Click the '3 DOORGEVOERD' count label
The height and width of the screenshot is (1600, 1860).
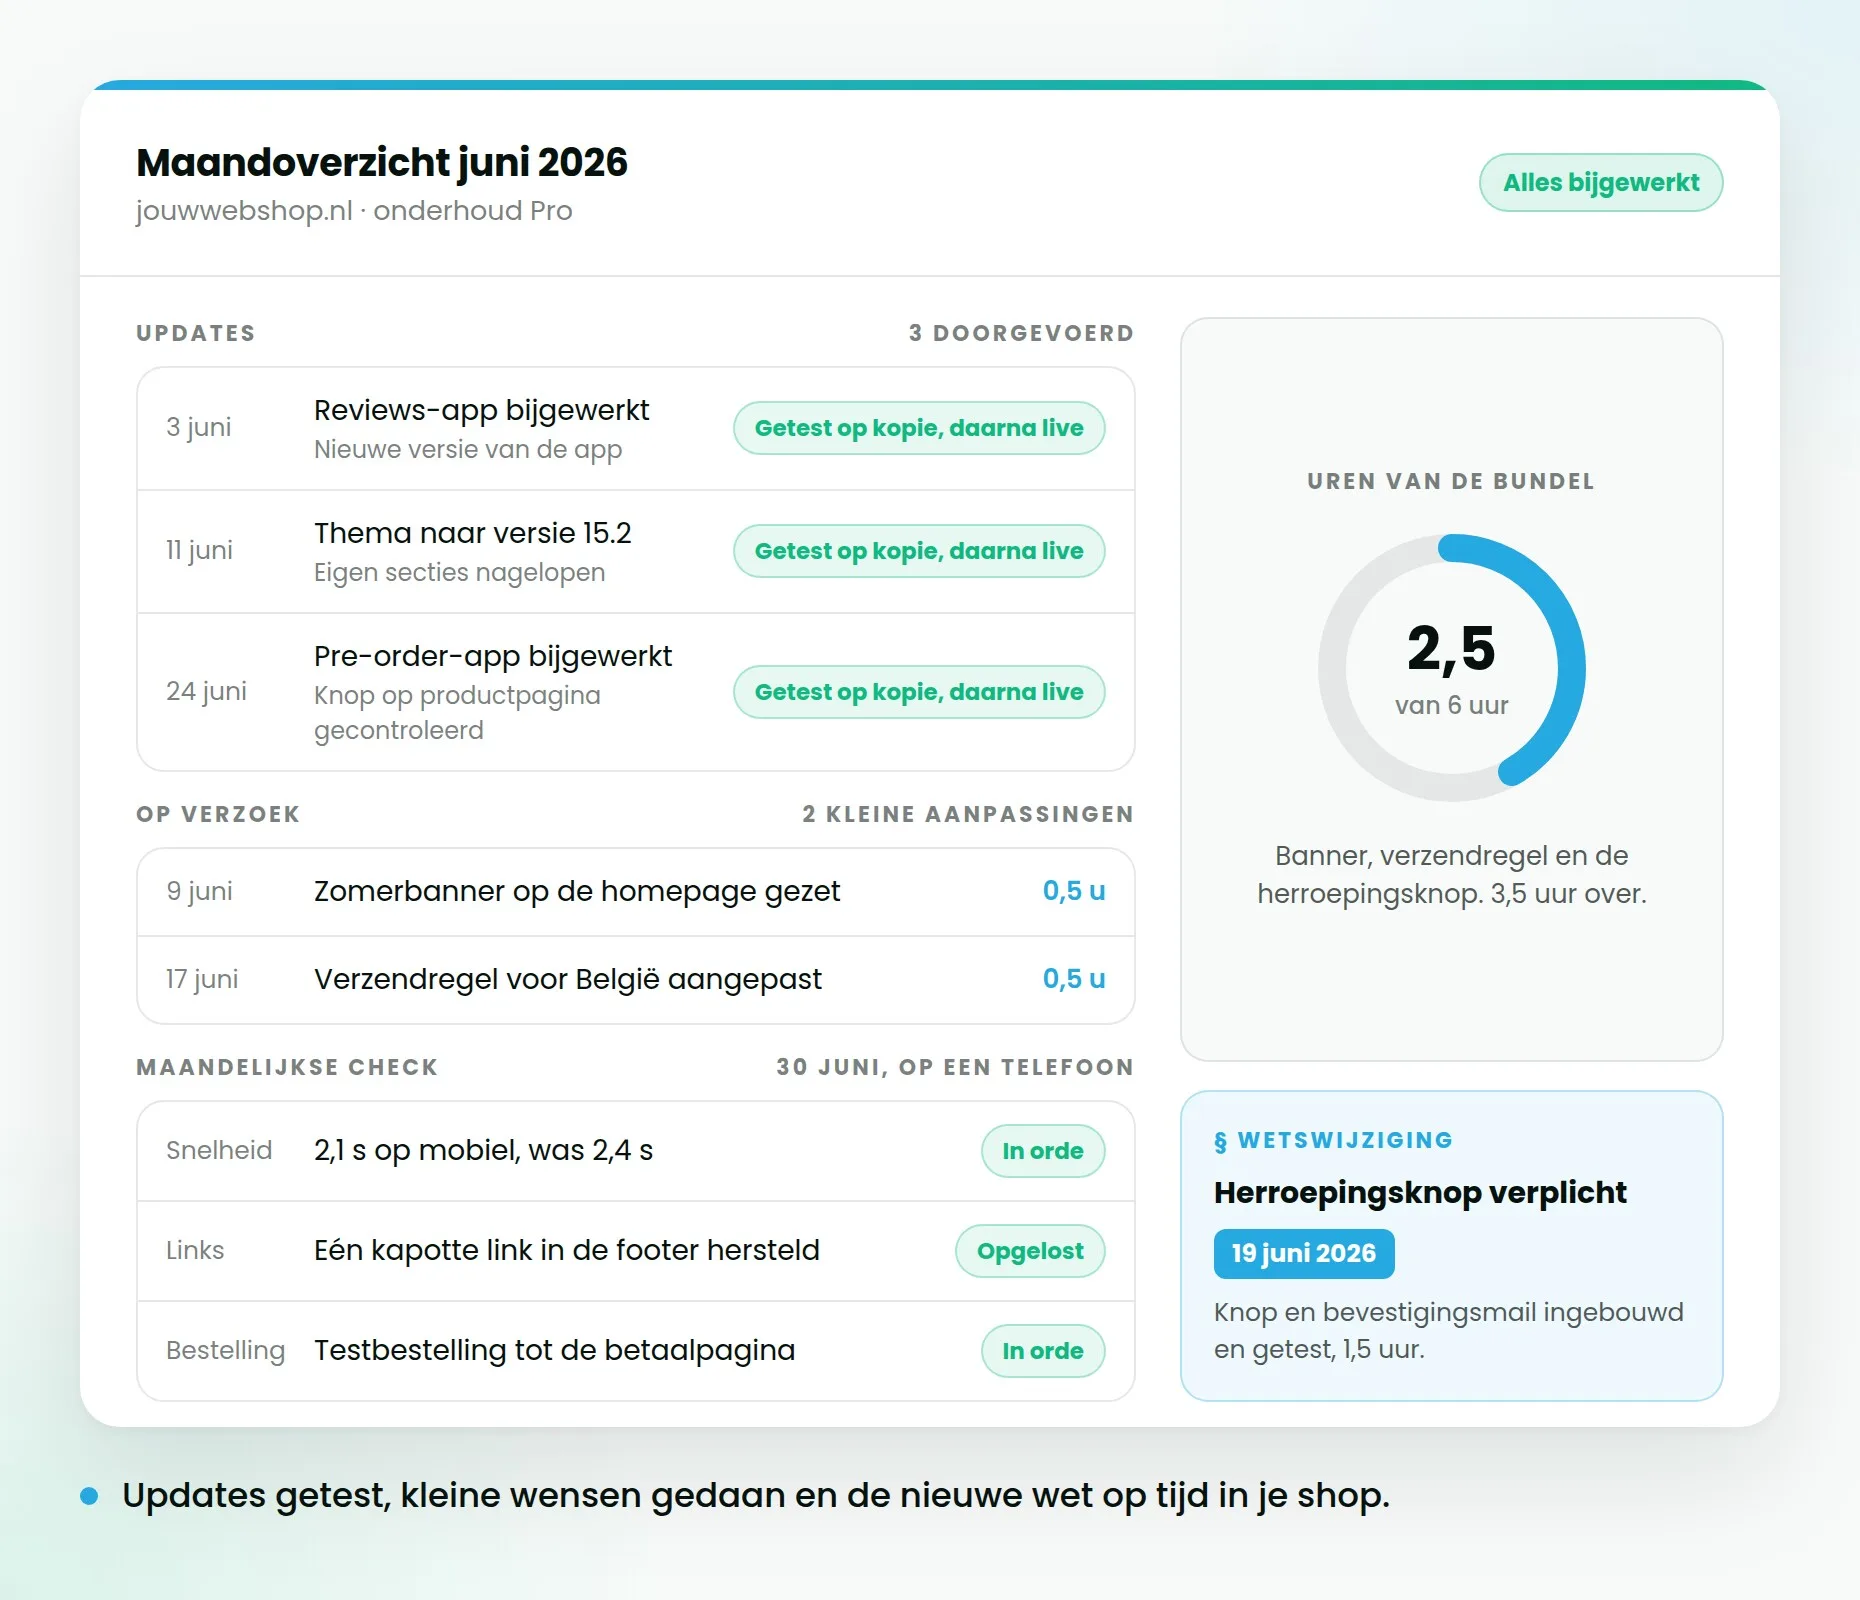click(x=1021, y=333)
